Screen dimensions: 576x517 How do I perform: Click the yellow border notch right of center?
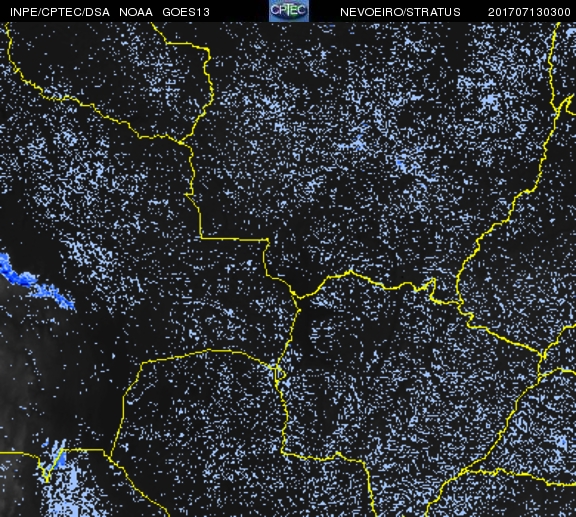coord(433,288)
